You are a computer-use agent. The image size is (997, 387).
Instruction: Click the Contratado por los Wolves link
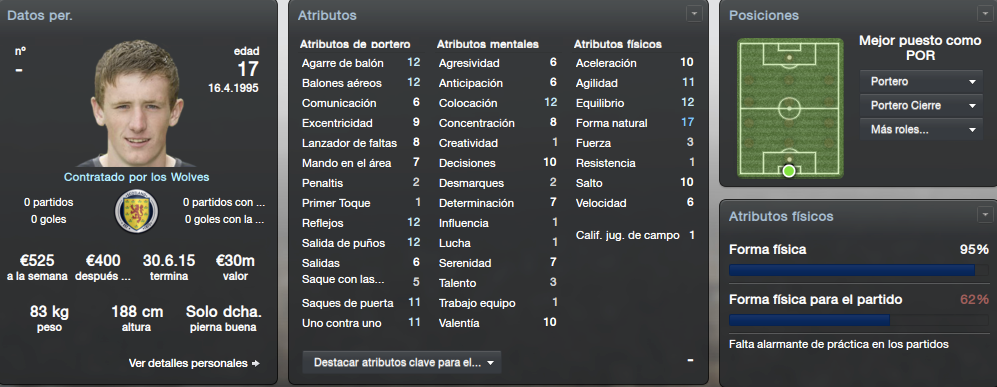[136, 177]
